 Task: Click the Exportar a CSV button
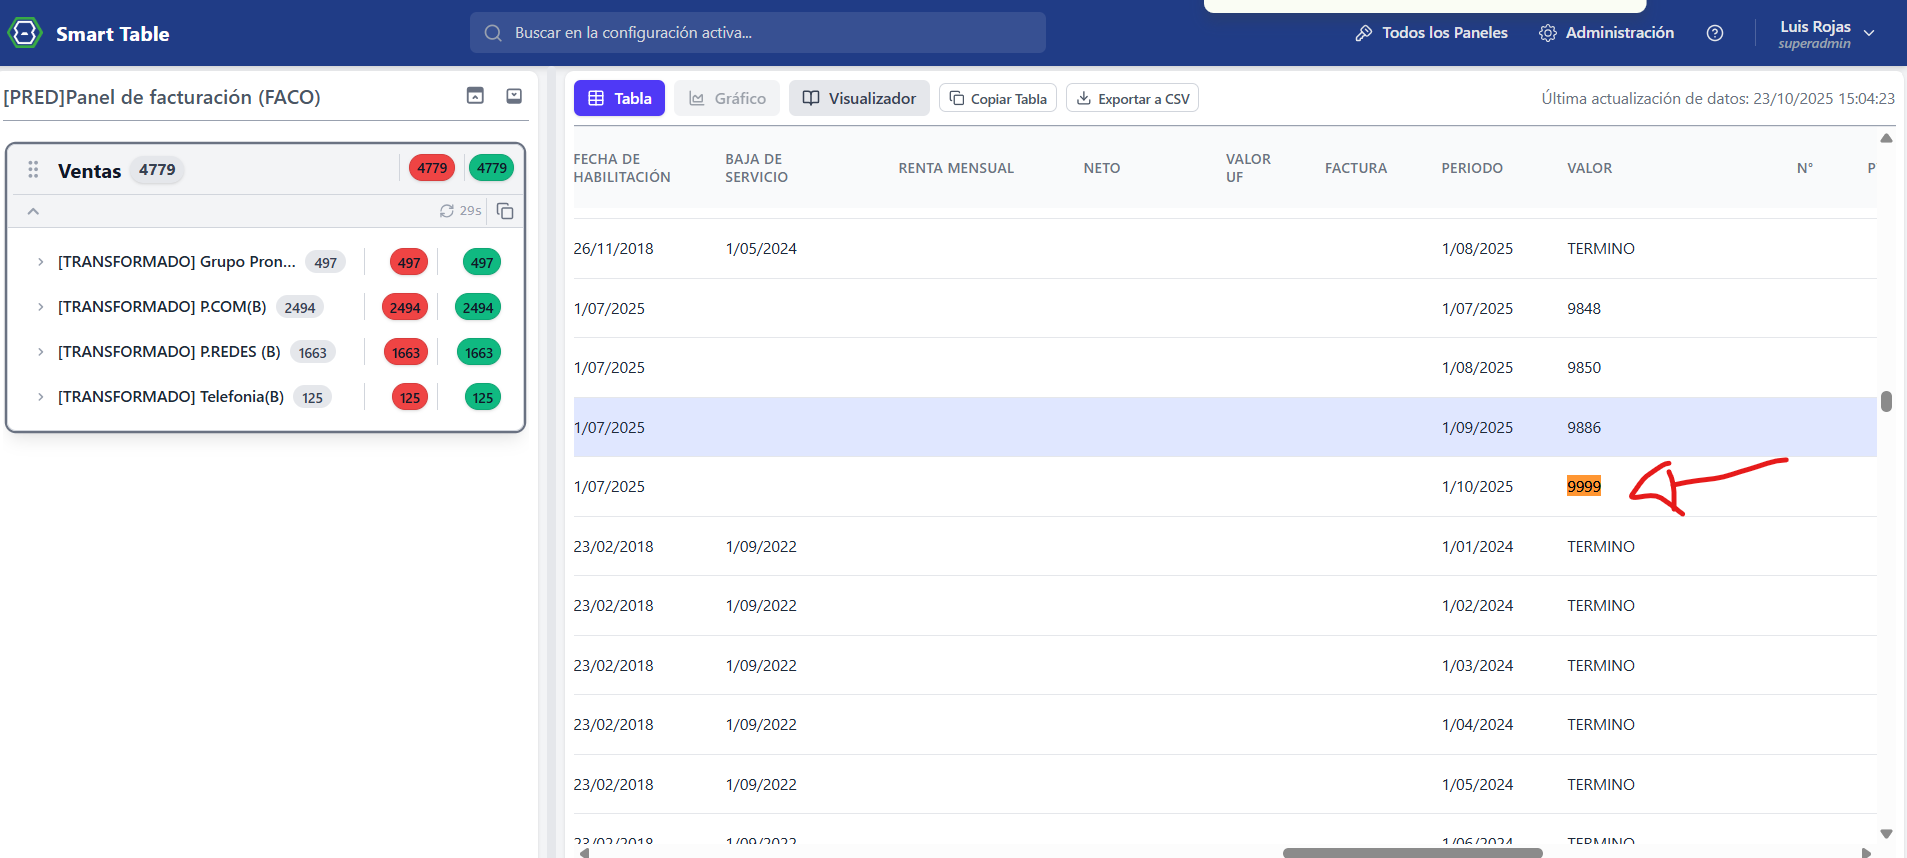point(1132,98)
